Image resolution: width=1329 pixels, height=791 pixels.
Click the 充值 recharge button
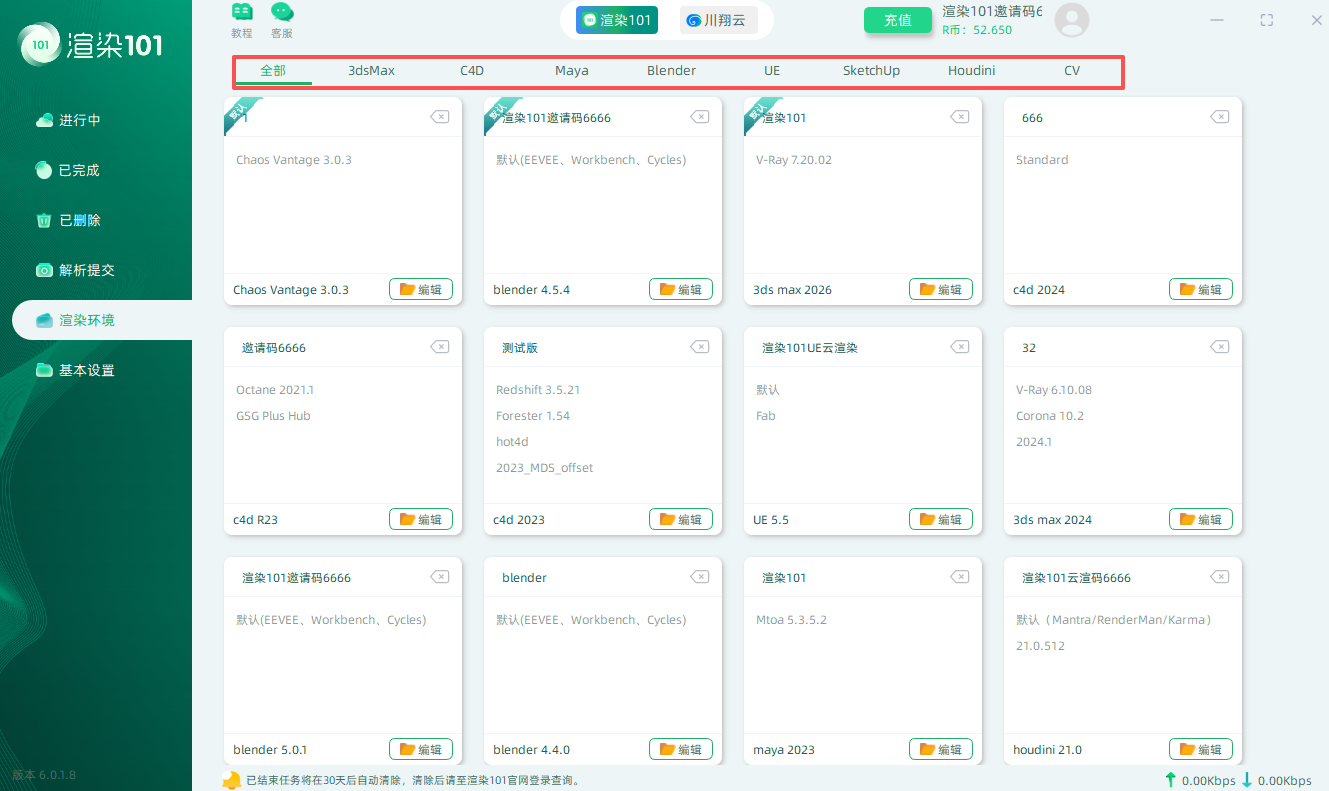[898, 20]
